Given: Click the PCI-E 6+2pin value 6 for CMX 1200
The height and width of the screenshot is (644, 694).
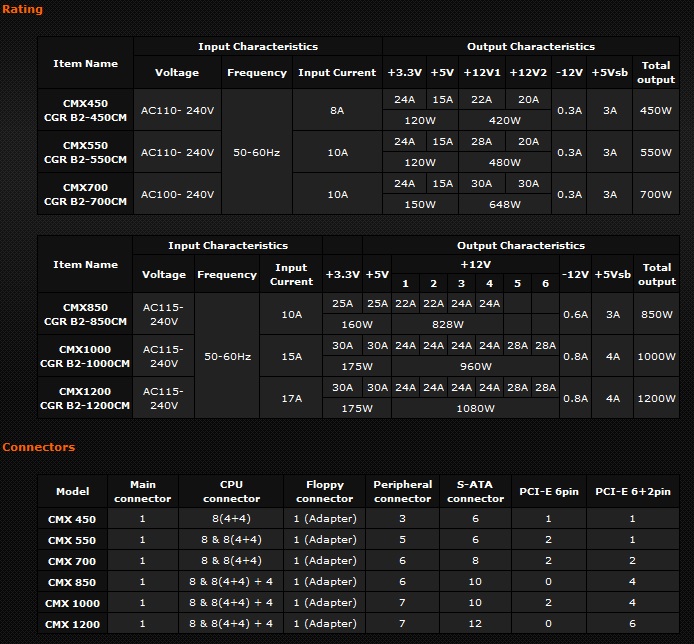Looking at the screenshot, I should tap(632, 624).
